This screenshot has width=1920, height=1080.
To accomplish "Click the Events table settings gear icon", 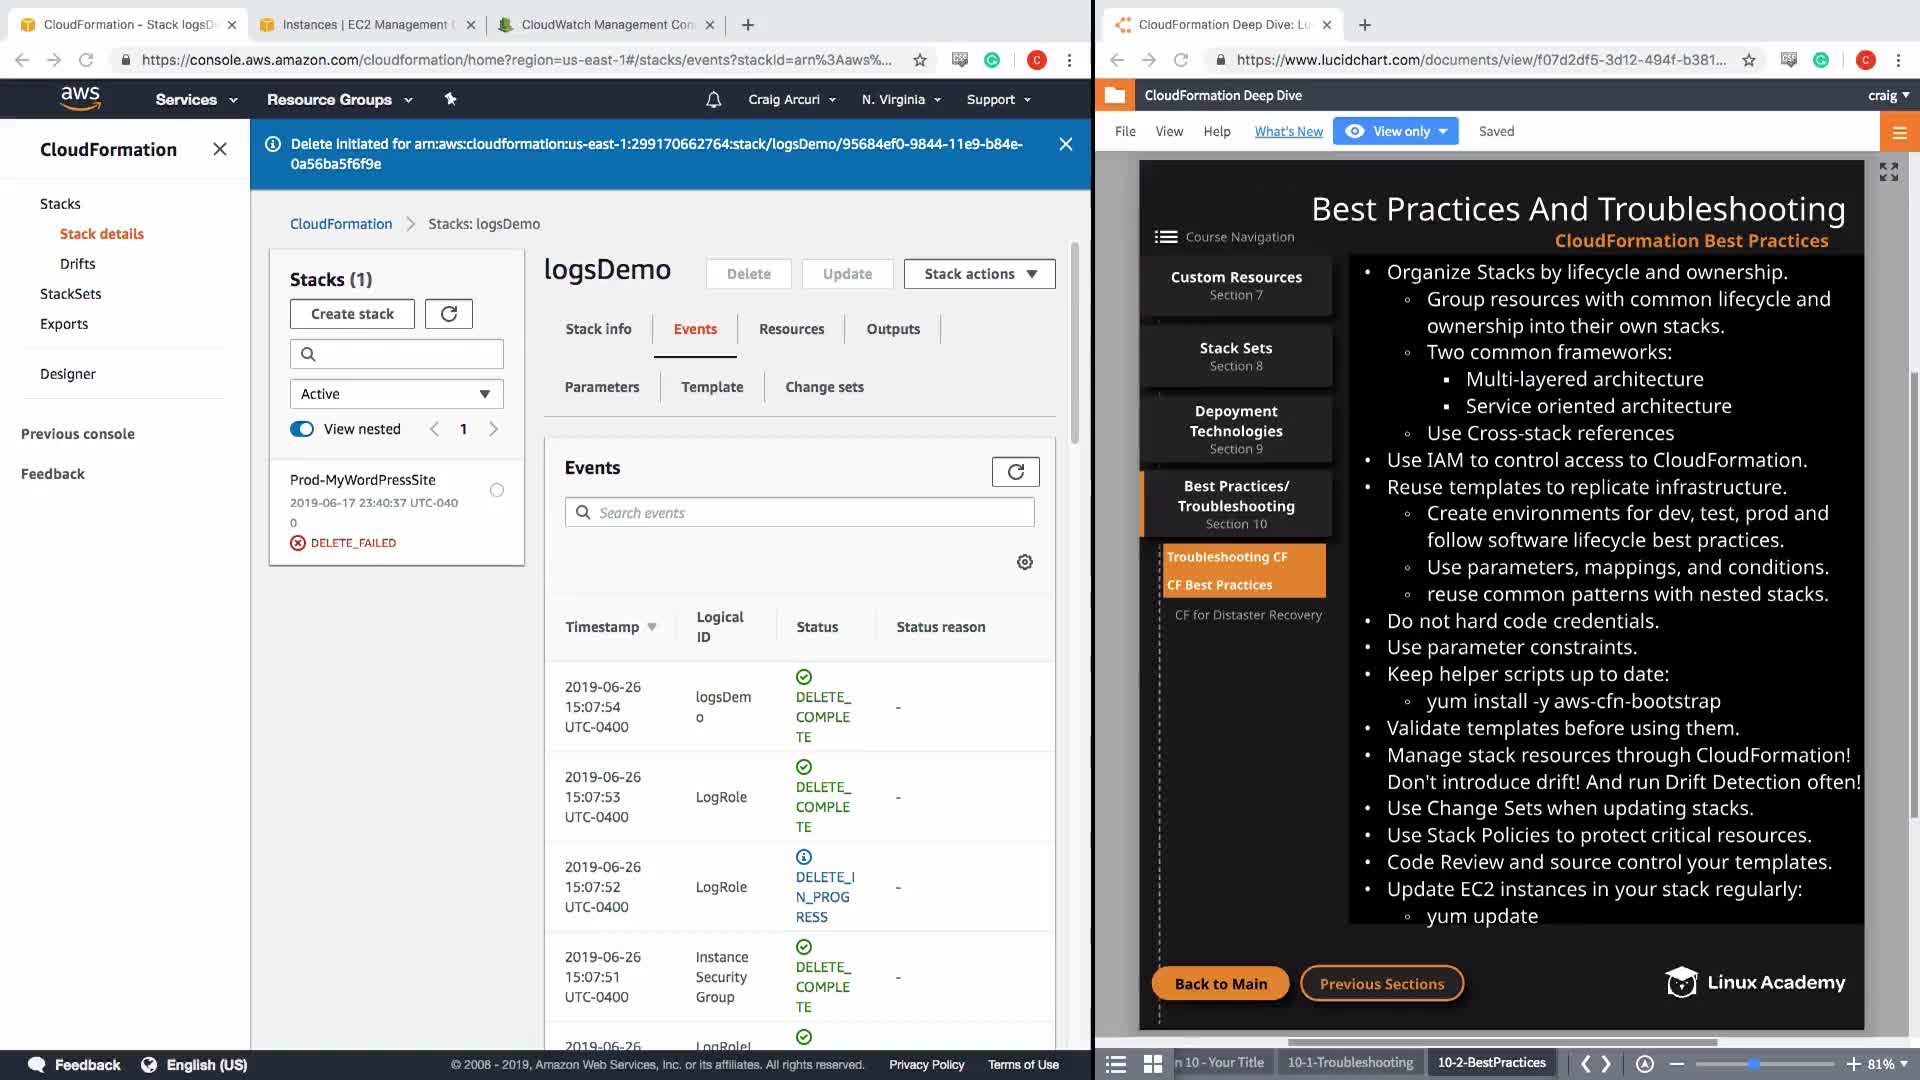I will click(1024, 562).
